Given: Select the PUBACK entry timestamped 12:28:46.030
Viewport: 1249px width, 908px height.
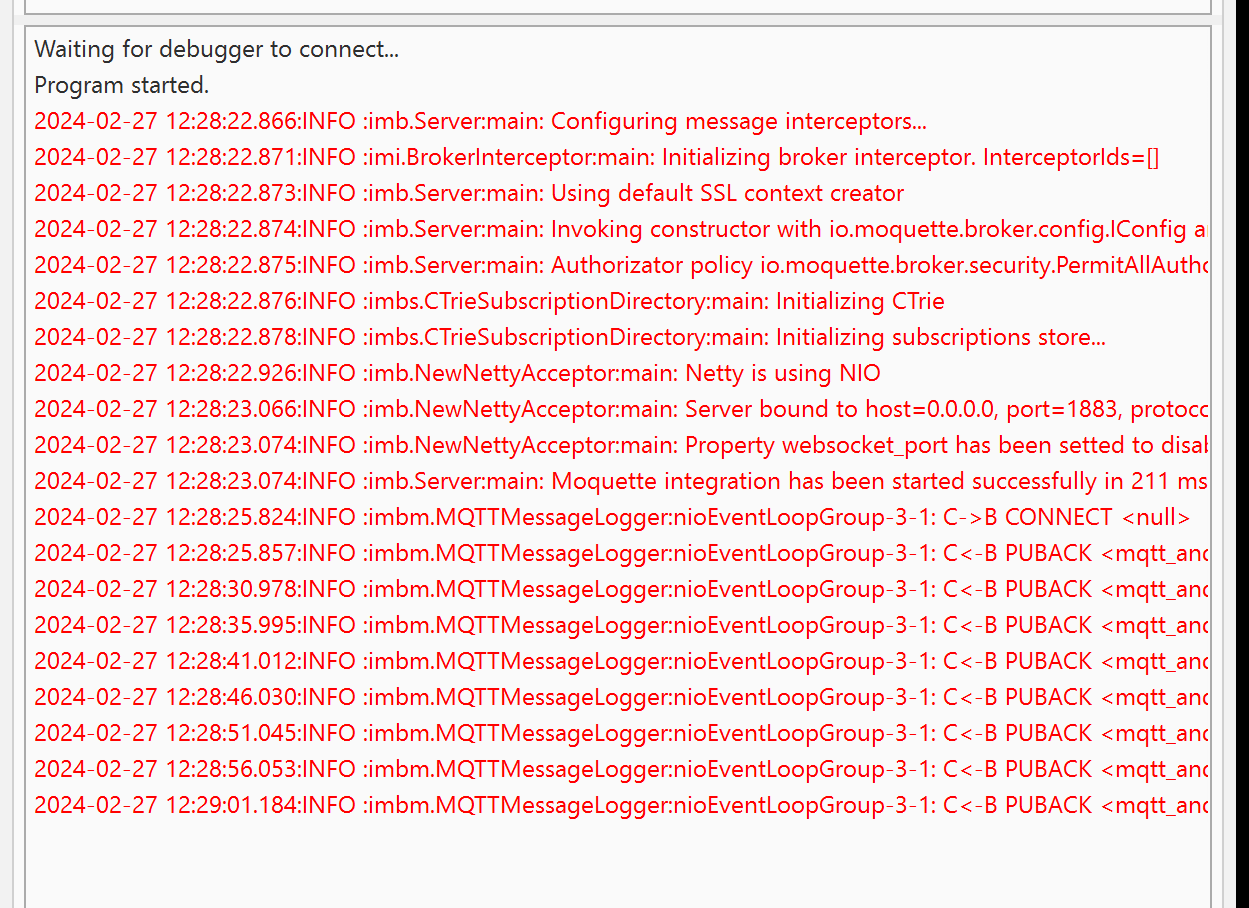Looking at the screenshot, I should [620, 697].
